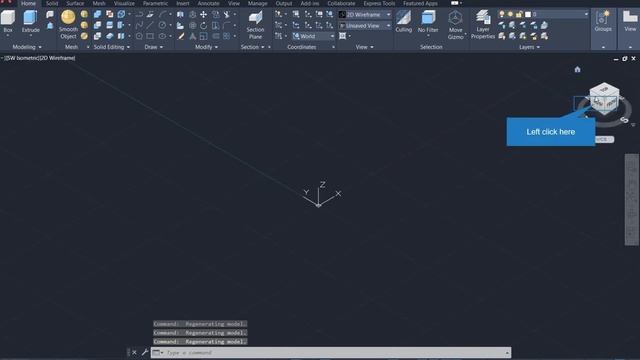Image resolution: width=640 pixels, height=360 pixels.
Task: Click the viewport restore button
Action: point(624,59)
